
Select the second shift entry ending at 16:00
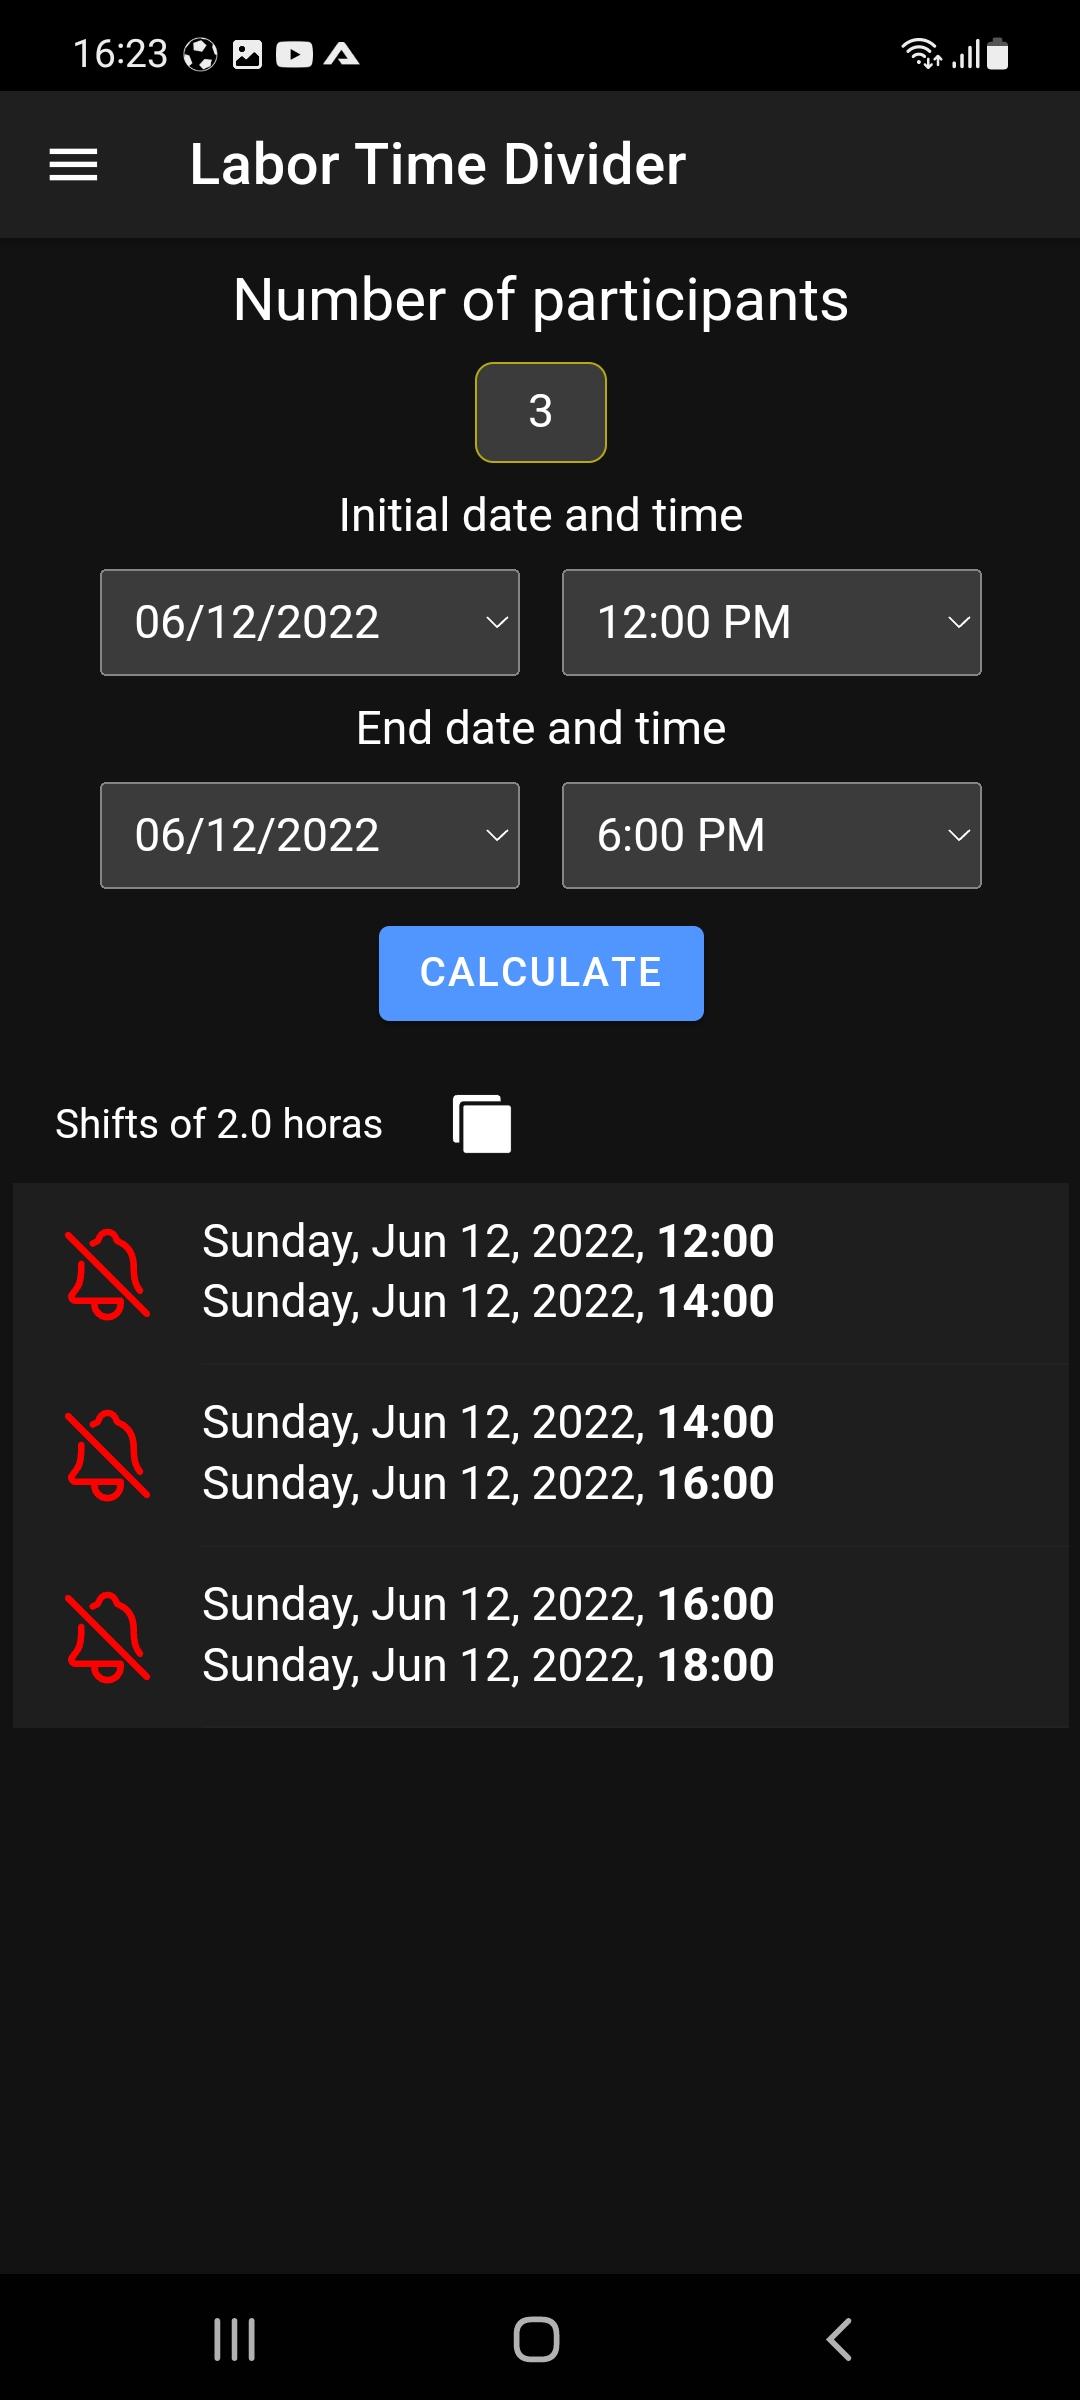541,1455
